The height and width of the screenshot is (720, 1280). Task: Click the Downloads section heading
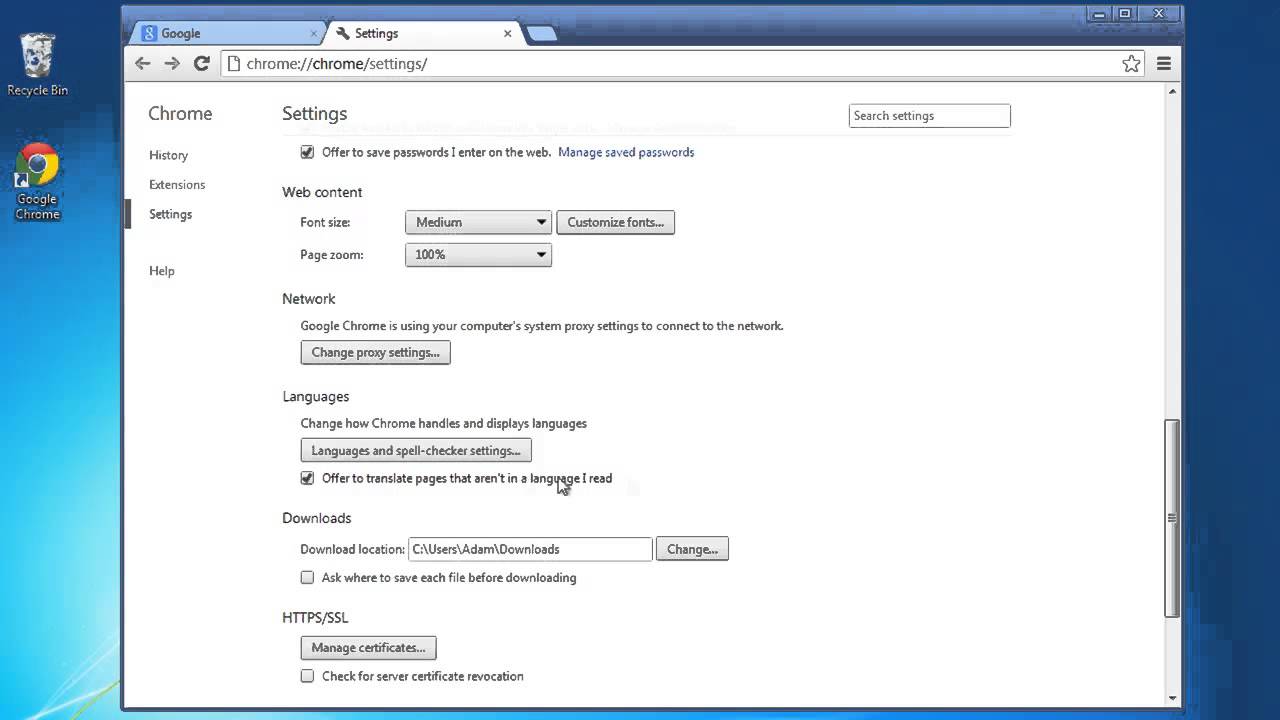tap(317, 518)
